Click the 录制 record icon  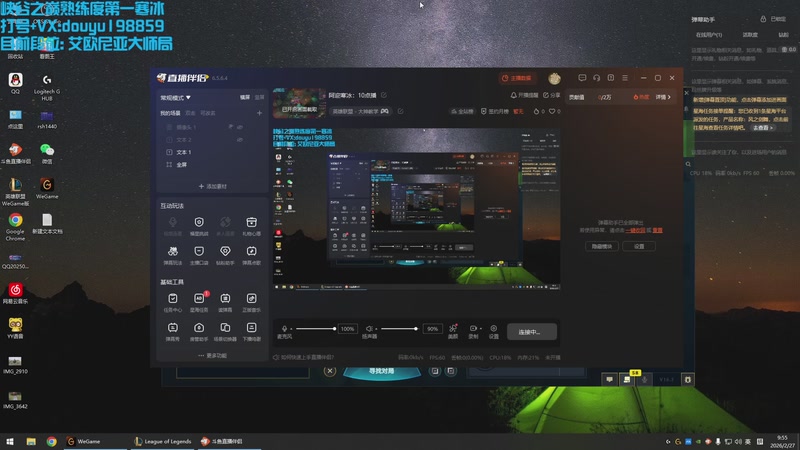click(473, 329)
